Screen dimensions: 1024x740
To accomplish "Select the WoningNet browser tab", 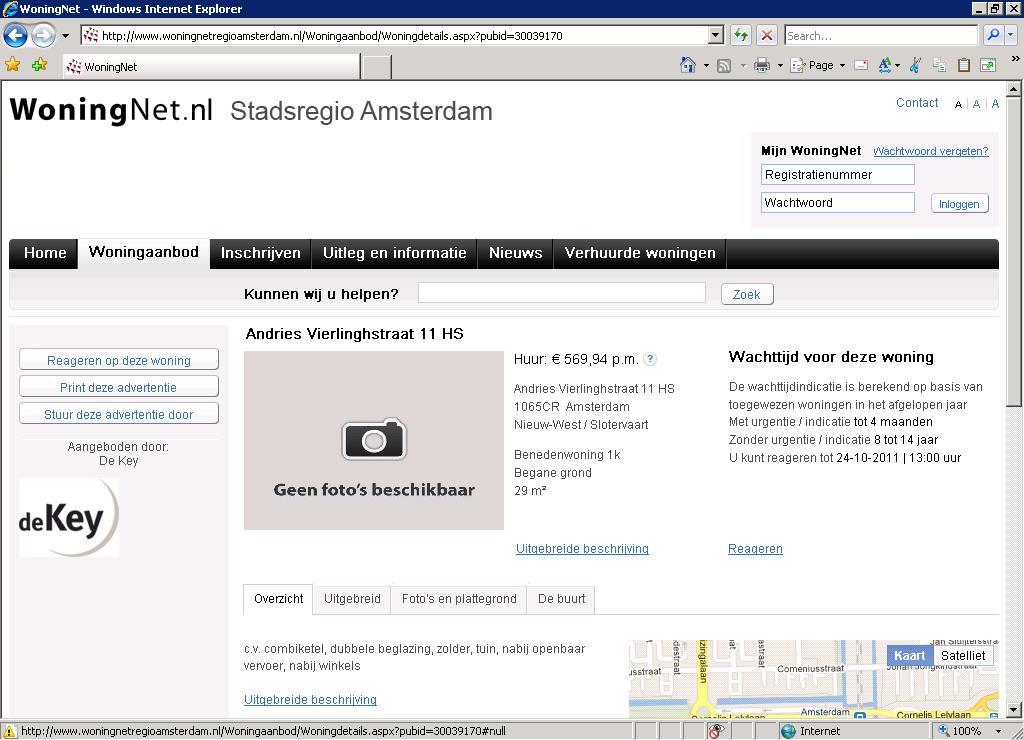I will 211,67.
